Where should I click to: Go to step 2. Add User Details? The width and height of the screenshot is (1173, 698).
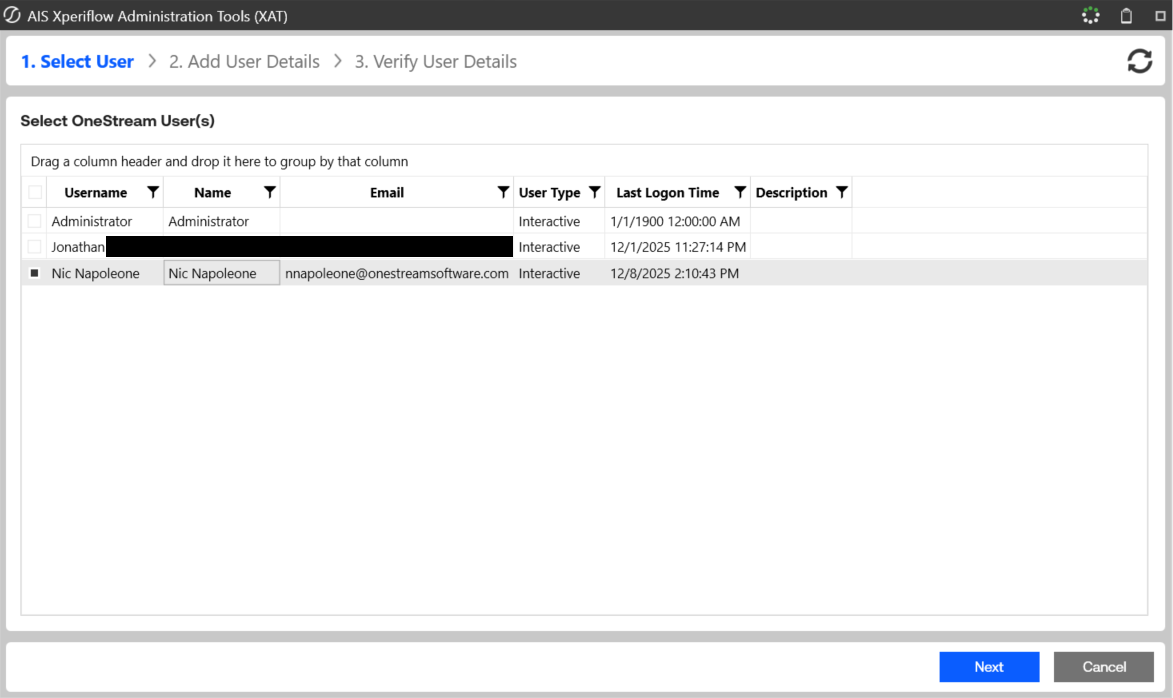click(x=244, y=61)
